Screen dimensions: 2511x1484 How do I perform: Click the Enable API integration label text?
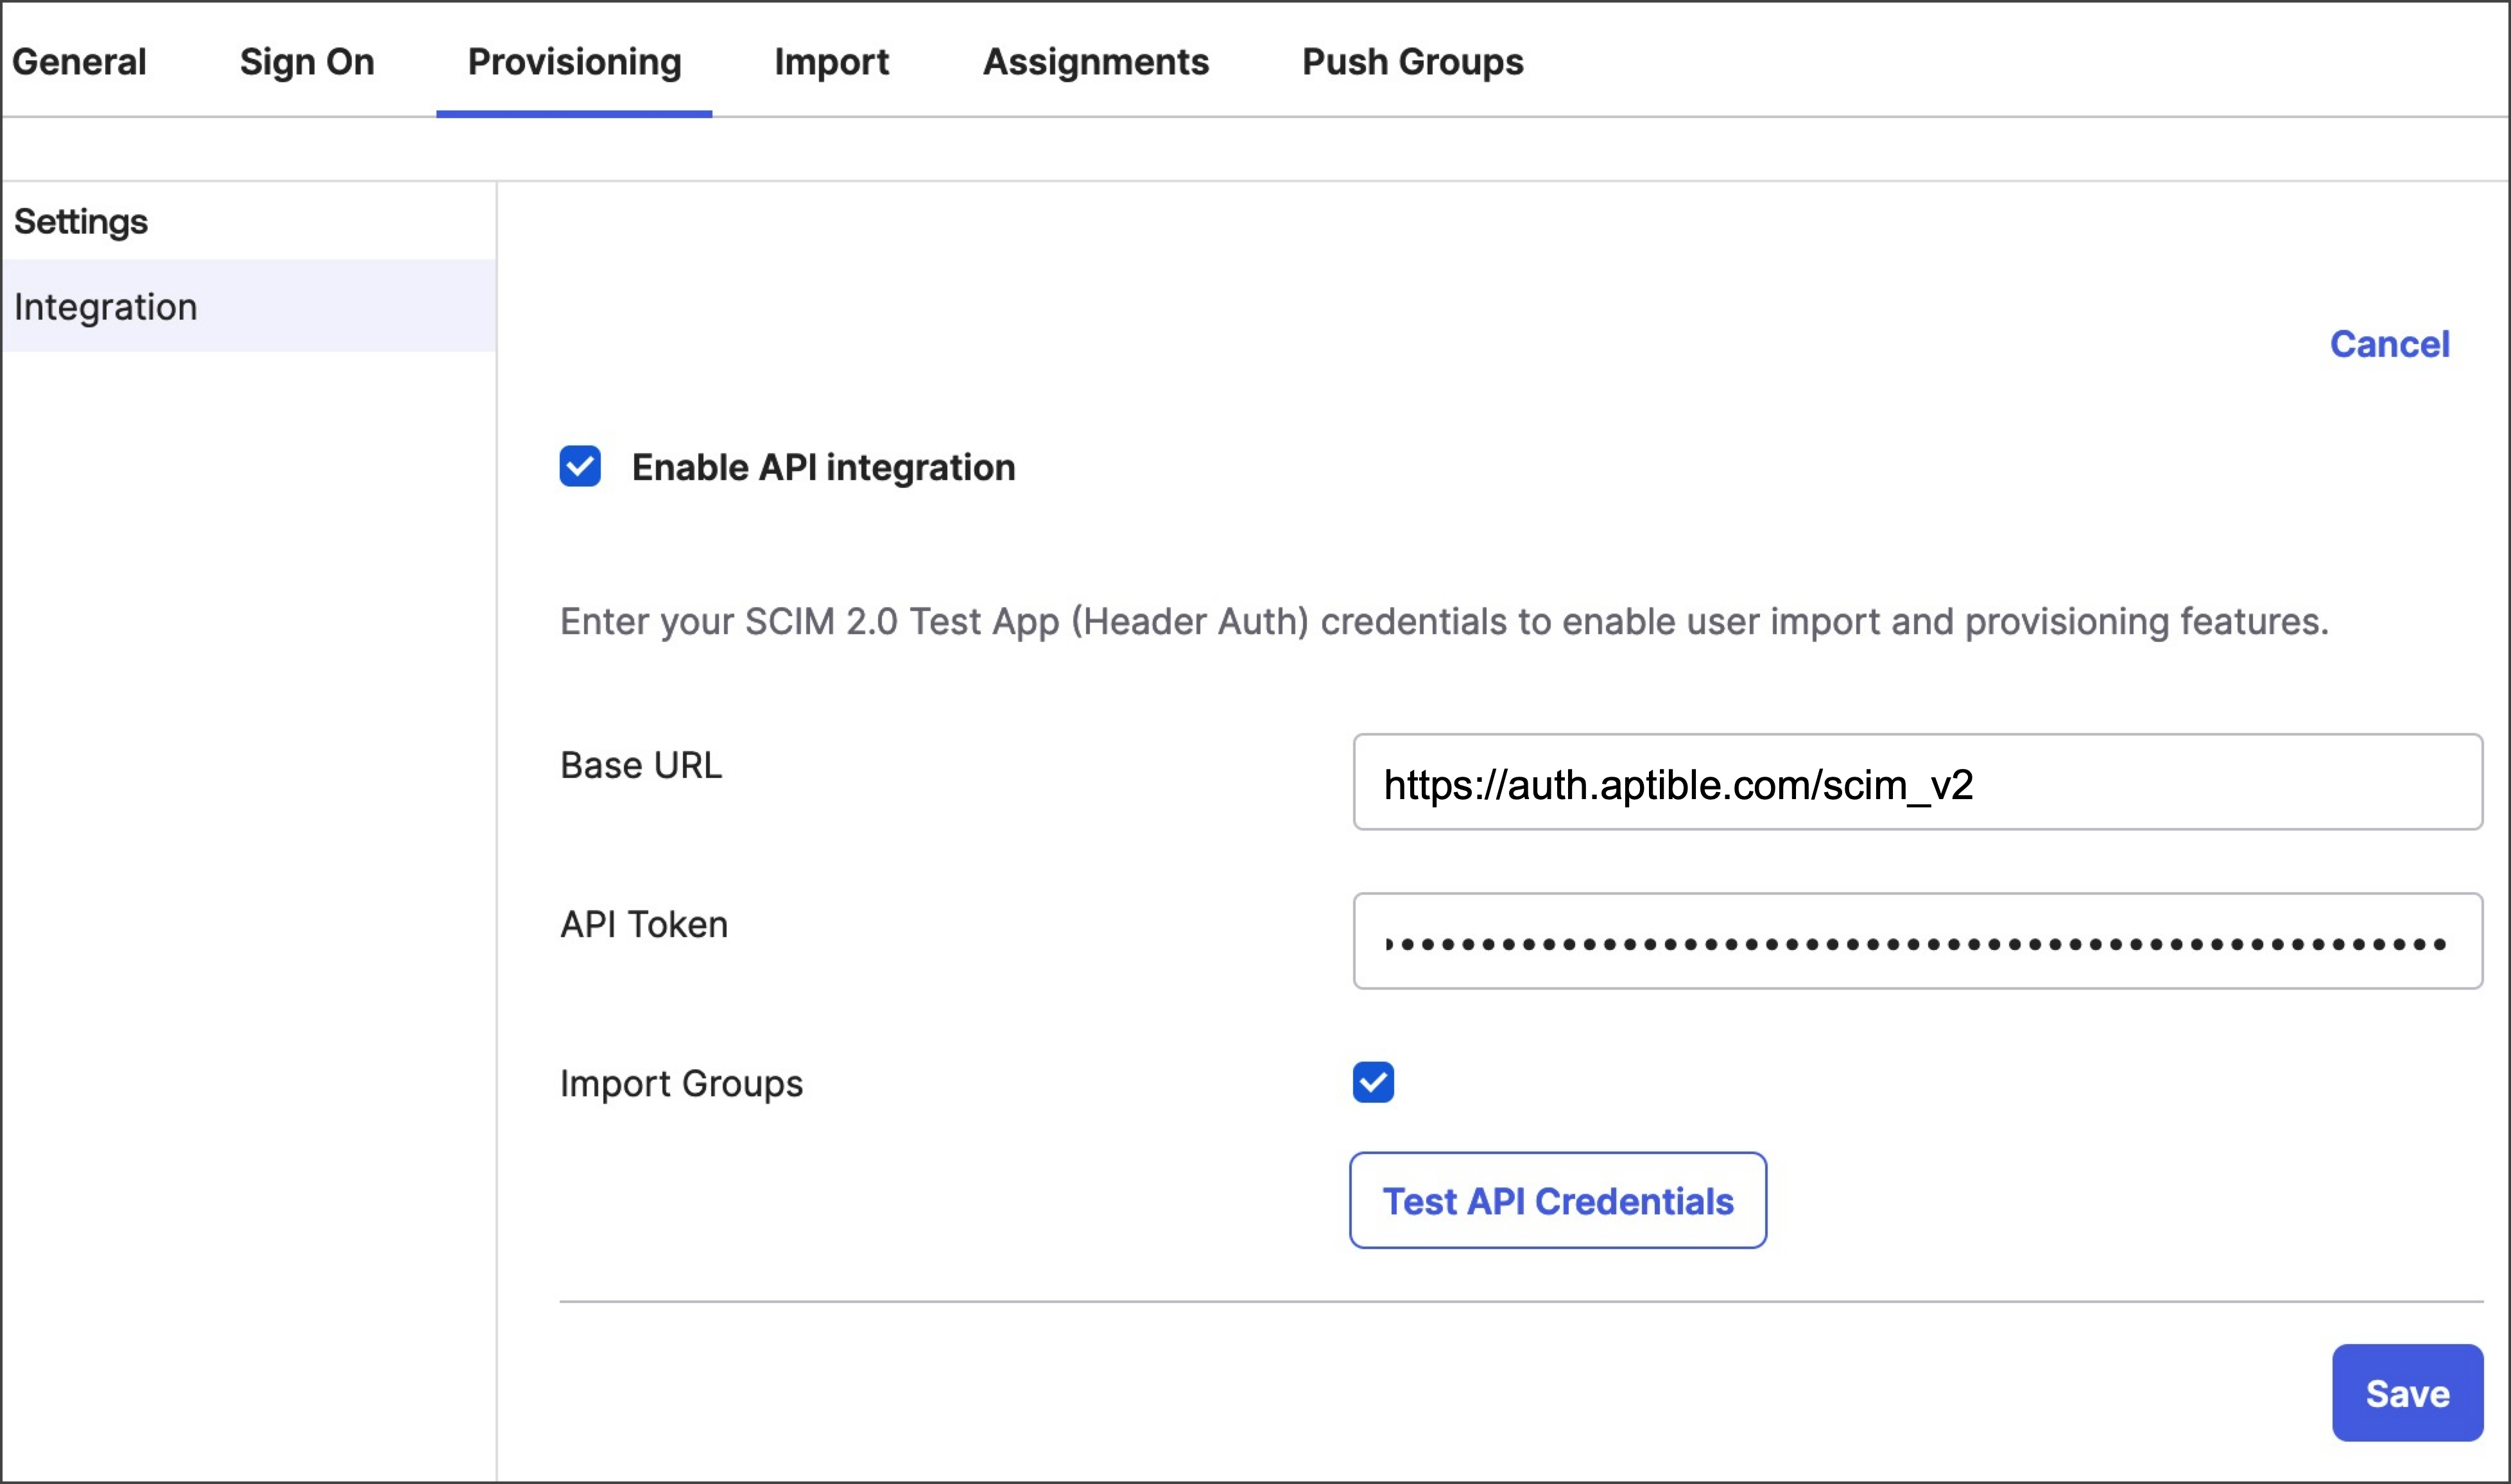823,467
